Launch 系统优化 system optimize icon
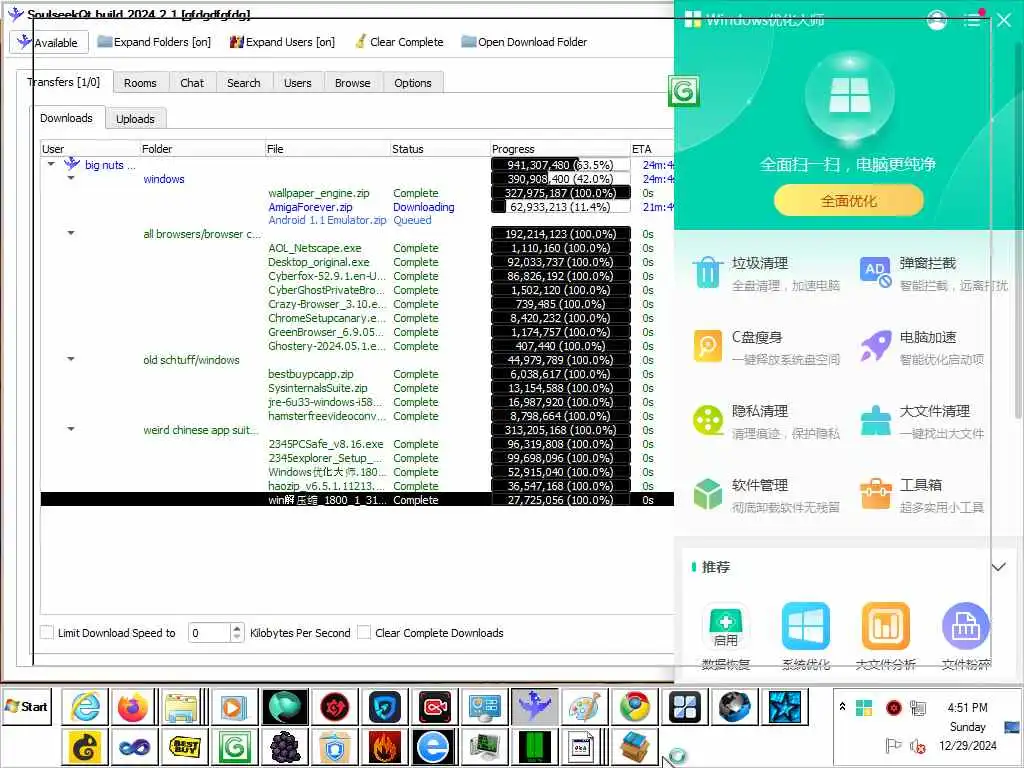This screenshot has height=768, width=1024. pyautogui.click(x=806, y=627)
